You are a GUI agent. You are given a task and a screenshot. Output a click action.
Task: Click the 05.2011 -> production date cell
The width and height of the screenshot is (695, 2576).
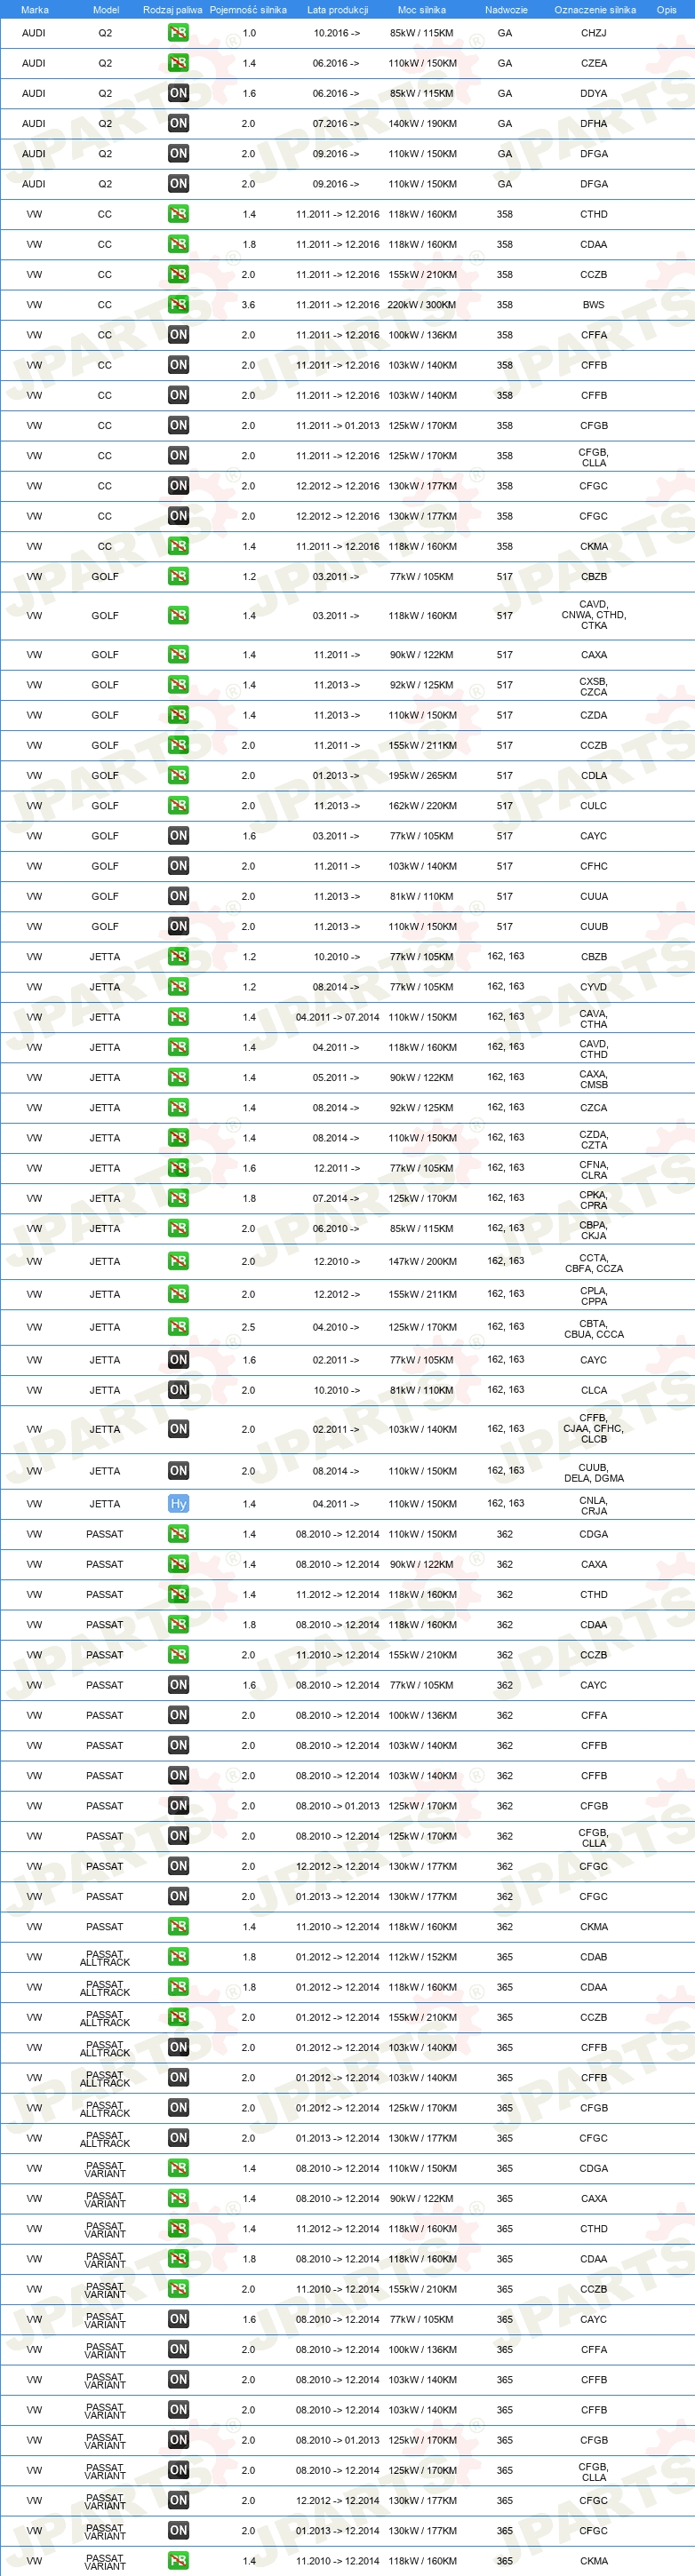337,1078
